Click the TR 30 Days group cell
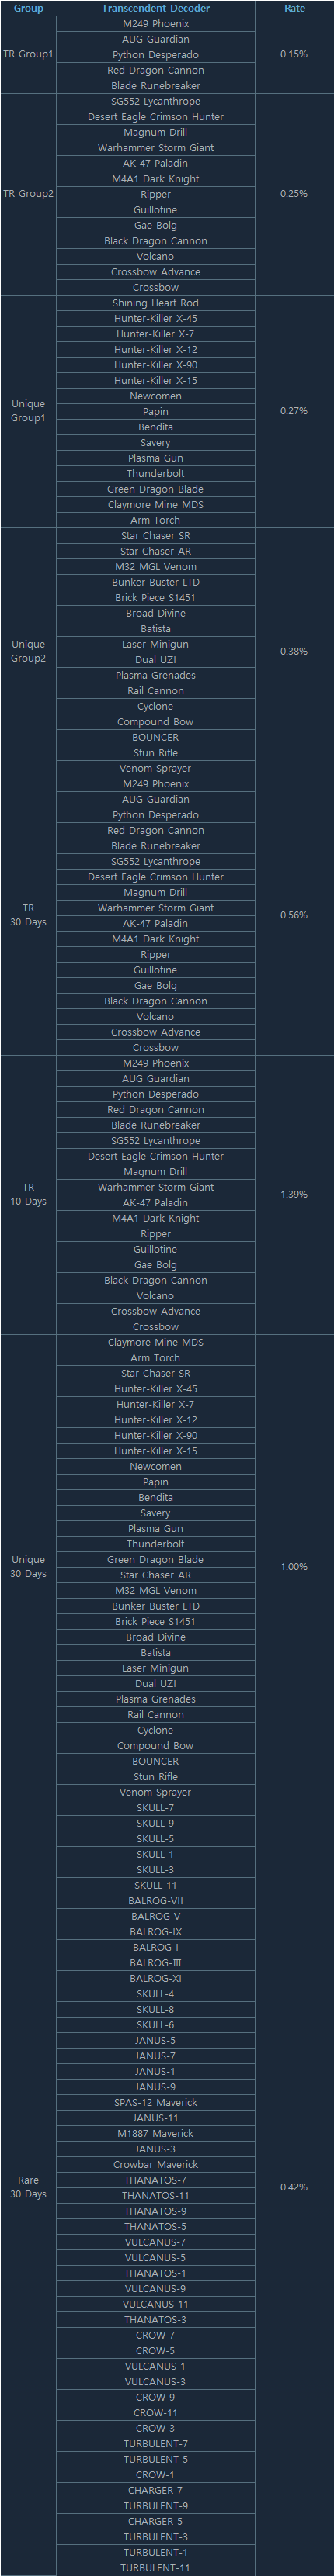 pos(28,915)
